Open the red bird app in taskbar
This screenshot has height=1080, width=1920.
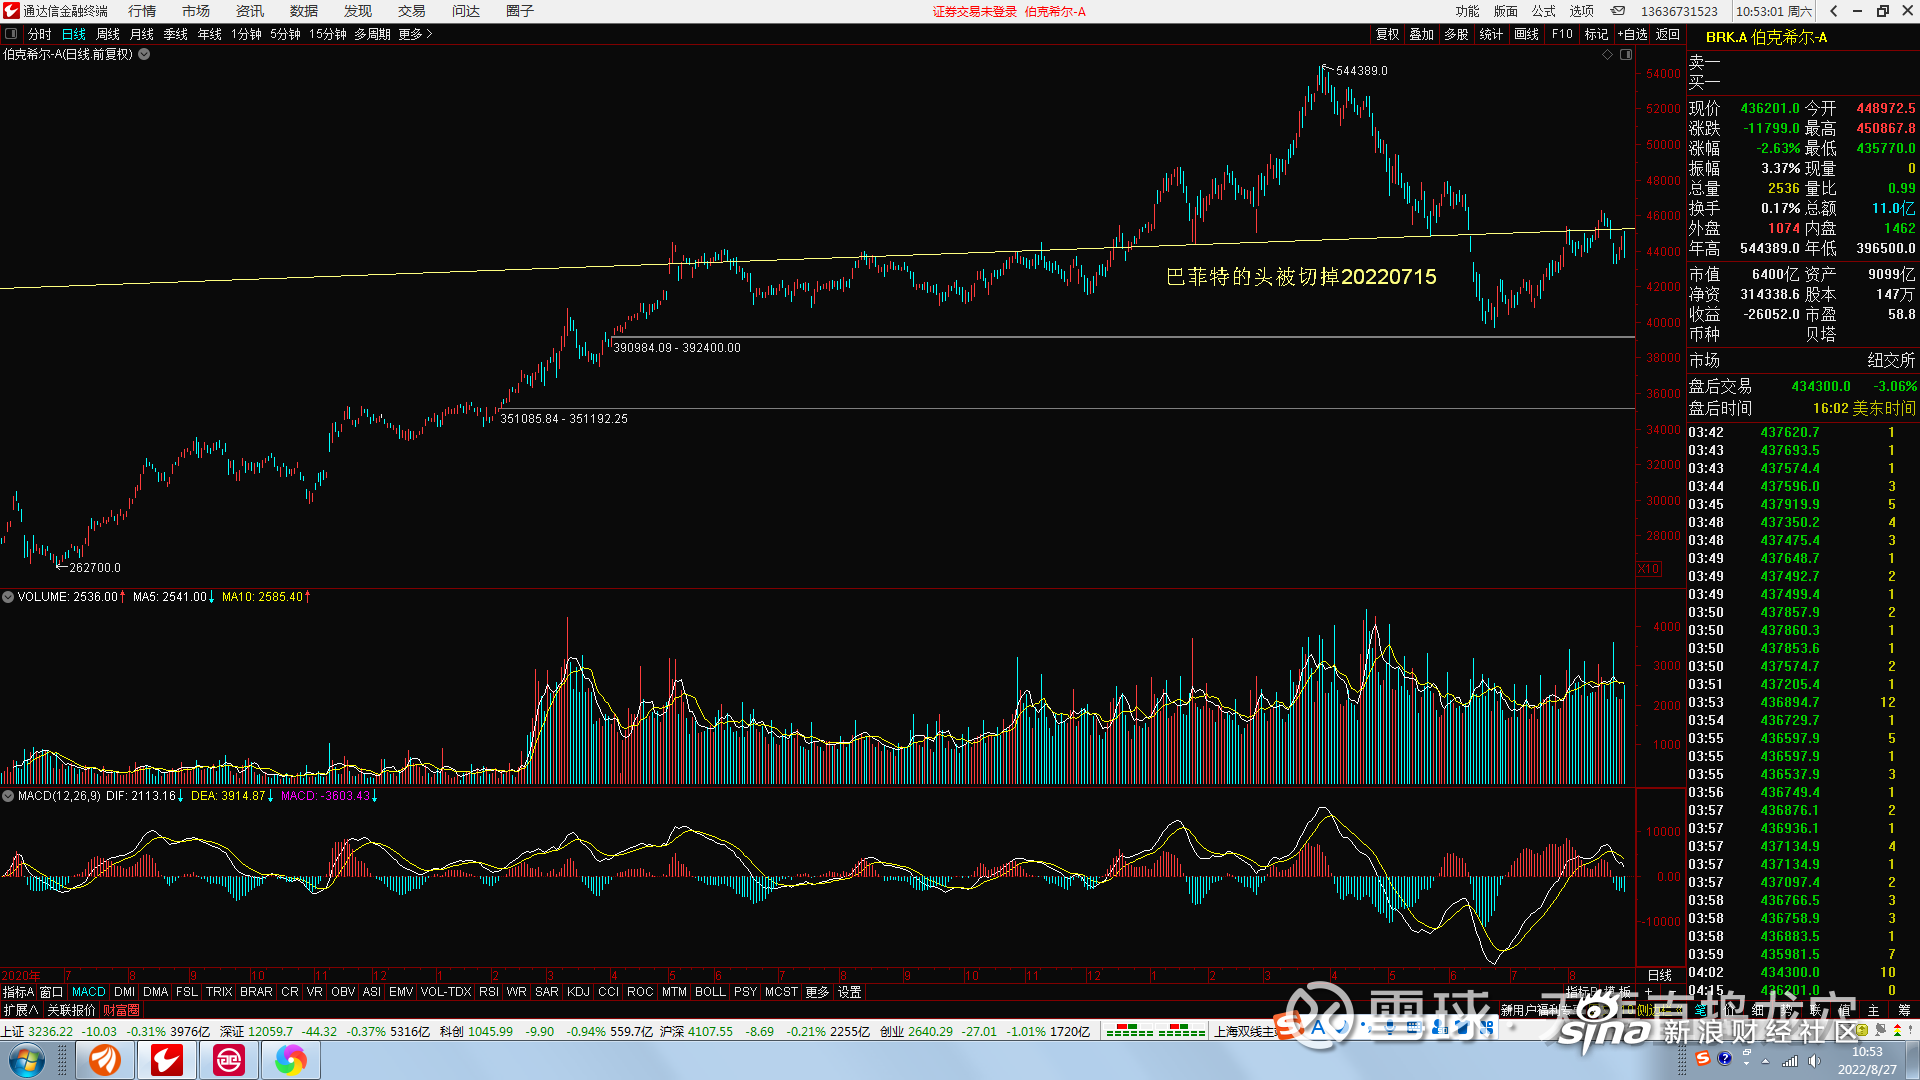[167, 1060]
